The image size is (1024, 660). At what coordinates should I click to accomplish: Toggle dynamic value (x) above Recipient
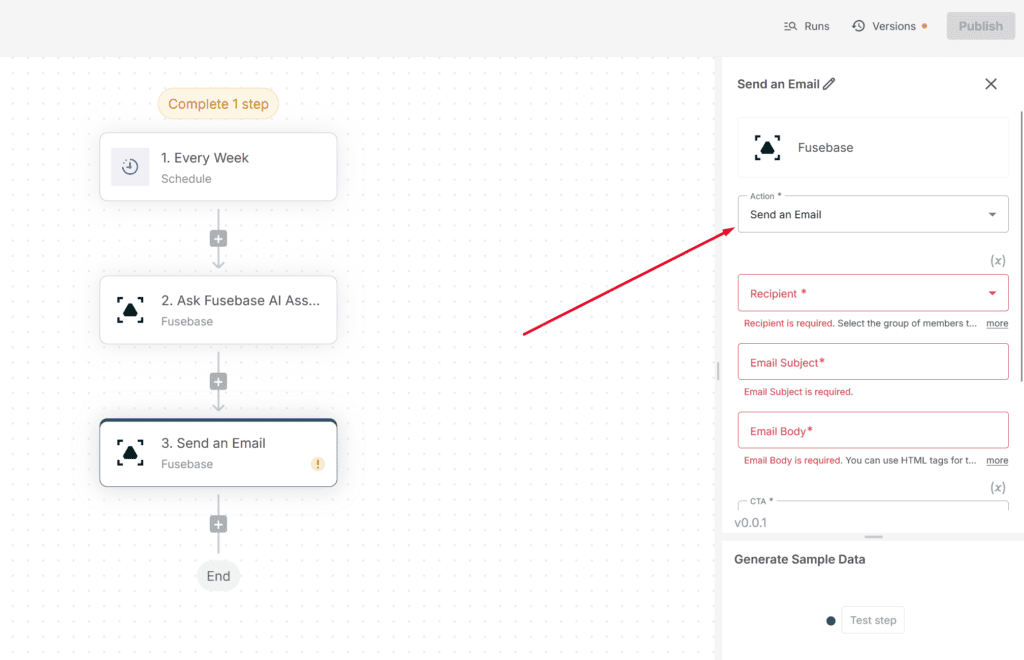pos(997,260)
